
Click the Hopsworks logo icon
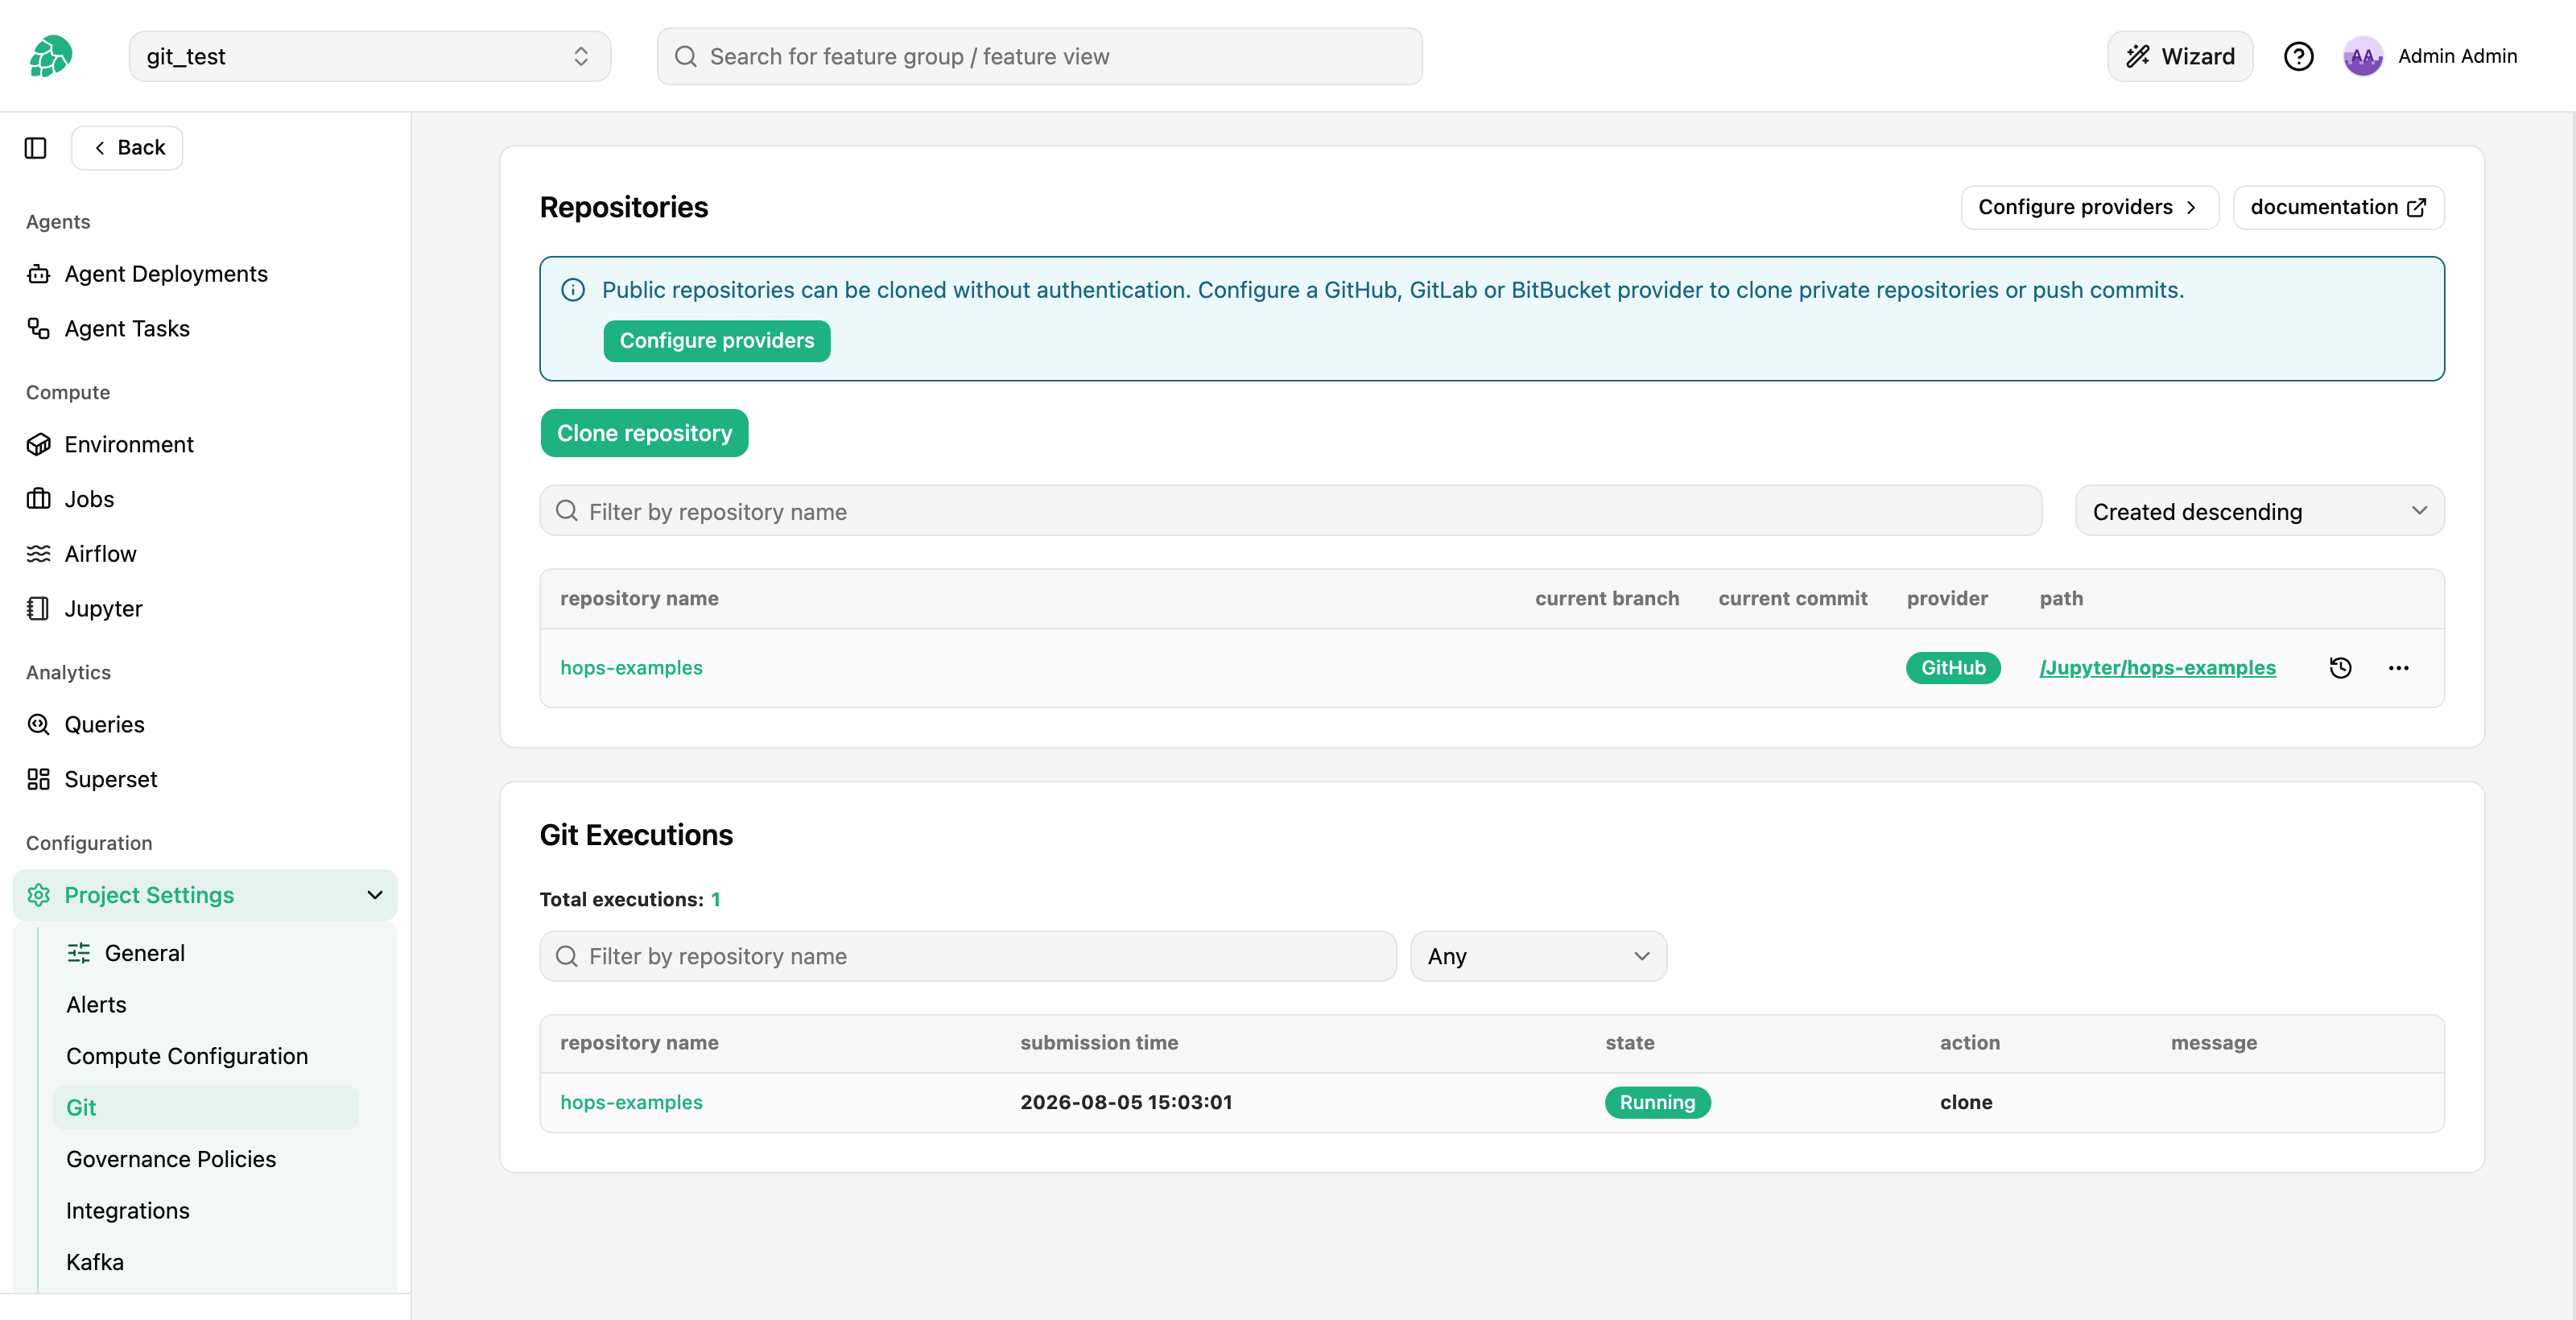(50, 56)
